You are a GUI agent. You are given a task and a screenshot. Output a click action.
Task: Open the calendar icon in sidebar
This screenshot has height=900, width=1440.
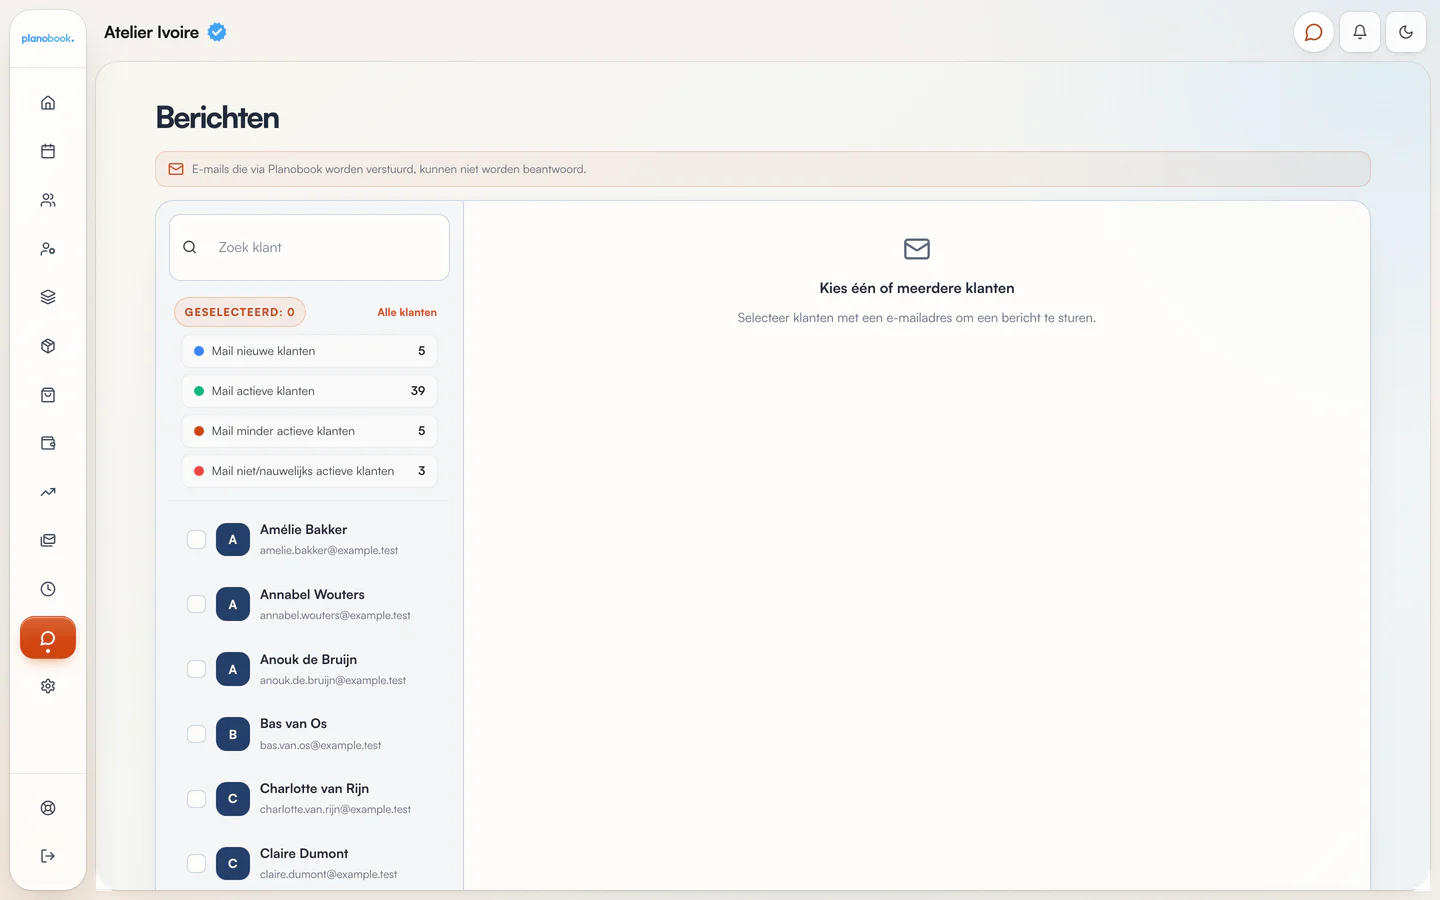48,151
